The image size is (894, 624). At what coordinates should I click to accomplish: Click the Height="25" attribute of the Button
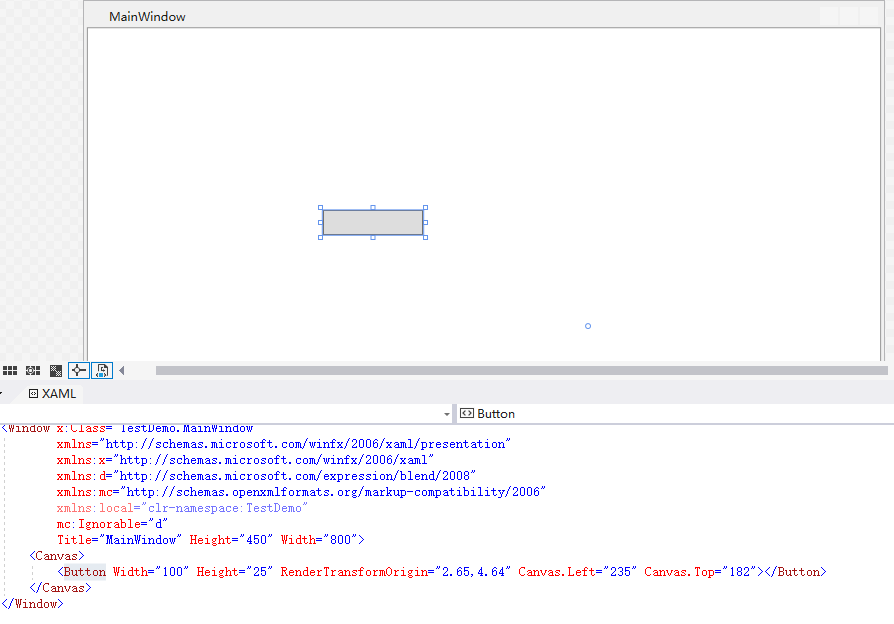point(234,572)
